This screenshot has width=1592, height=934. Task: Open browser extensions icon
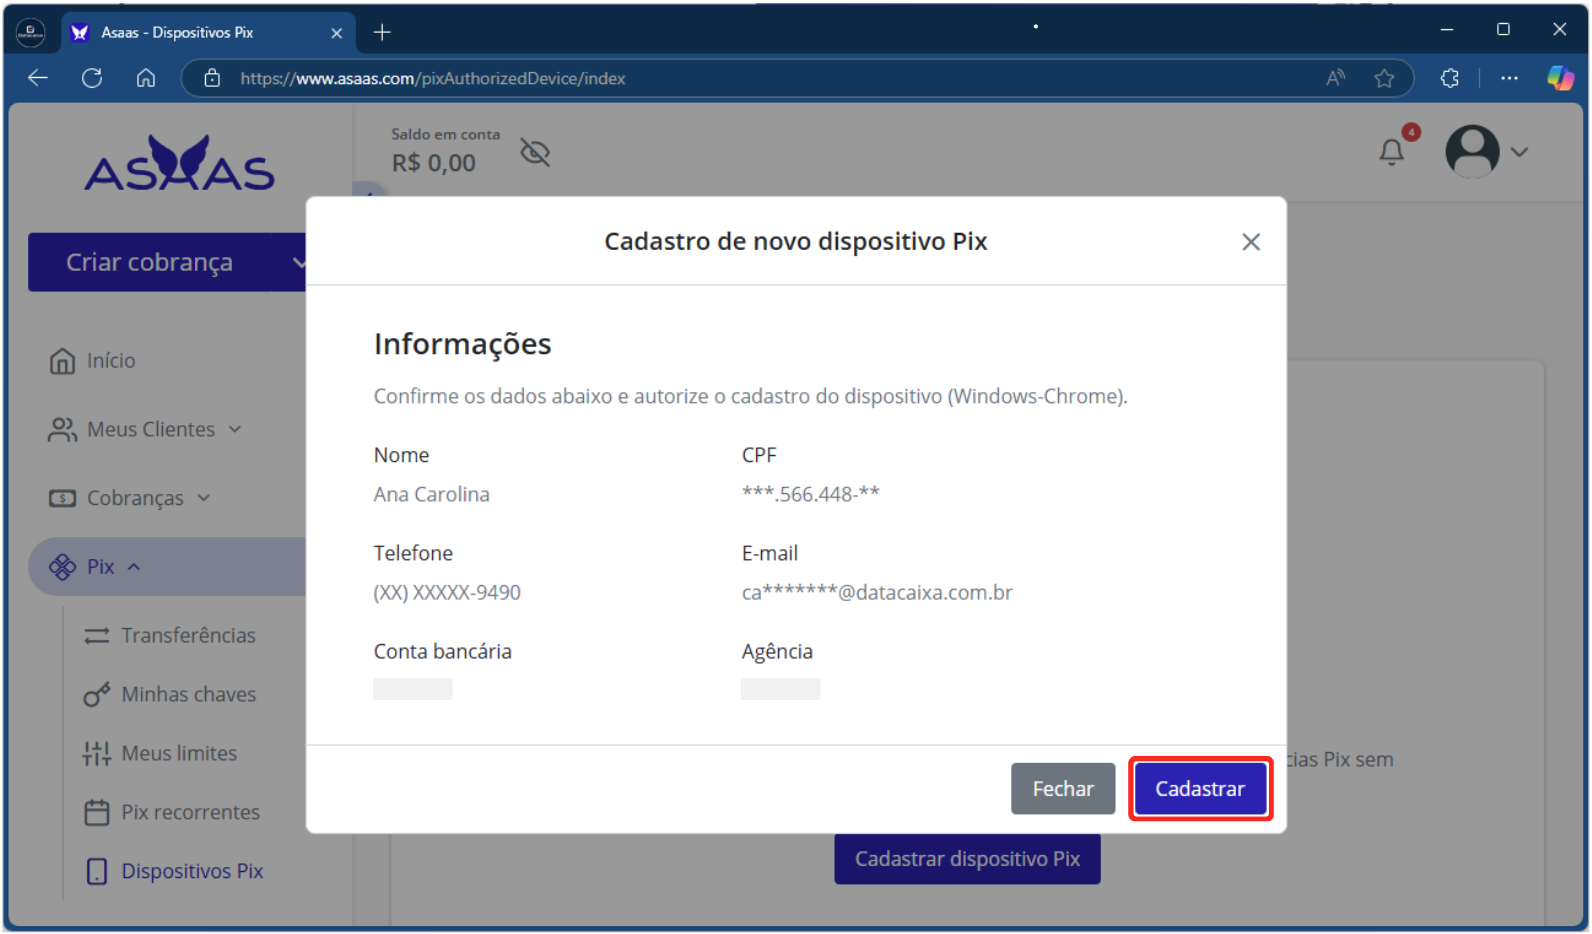[1450, 78]
